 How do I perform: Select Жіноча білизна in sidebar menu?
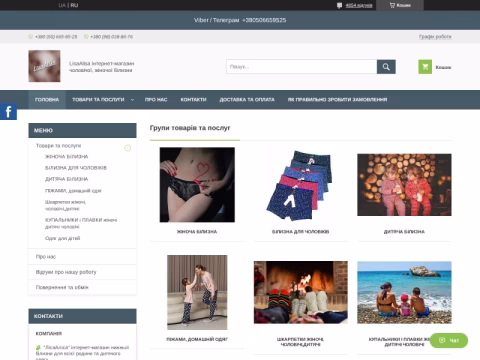[67, 157]
